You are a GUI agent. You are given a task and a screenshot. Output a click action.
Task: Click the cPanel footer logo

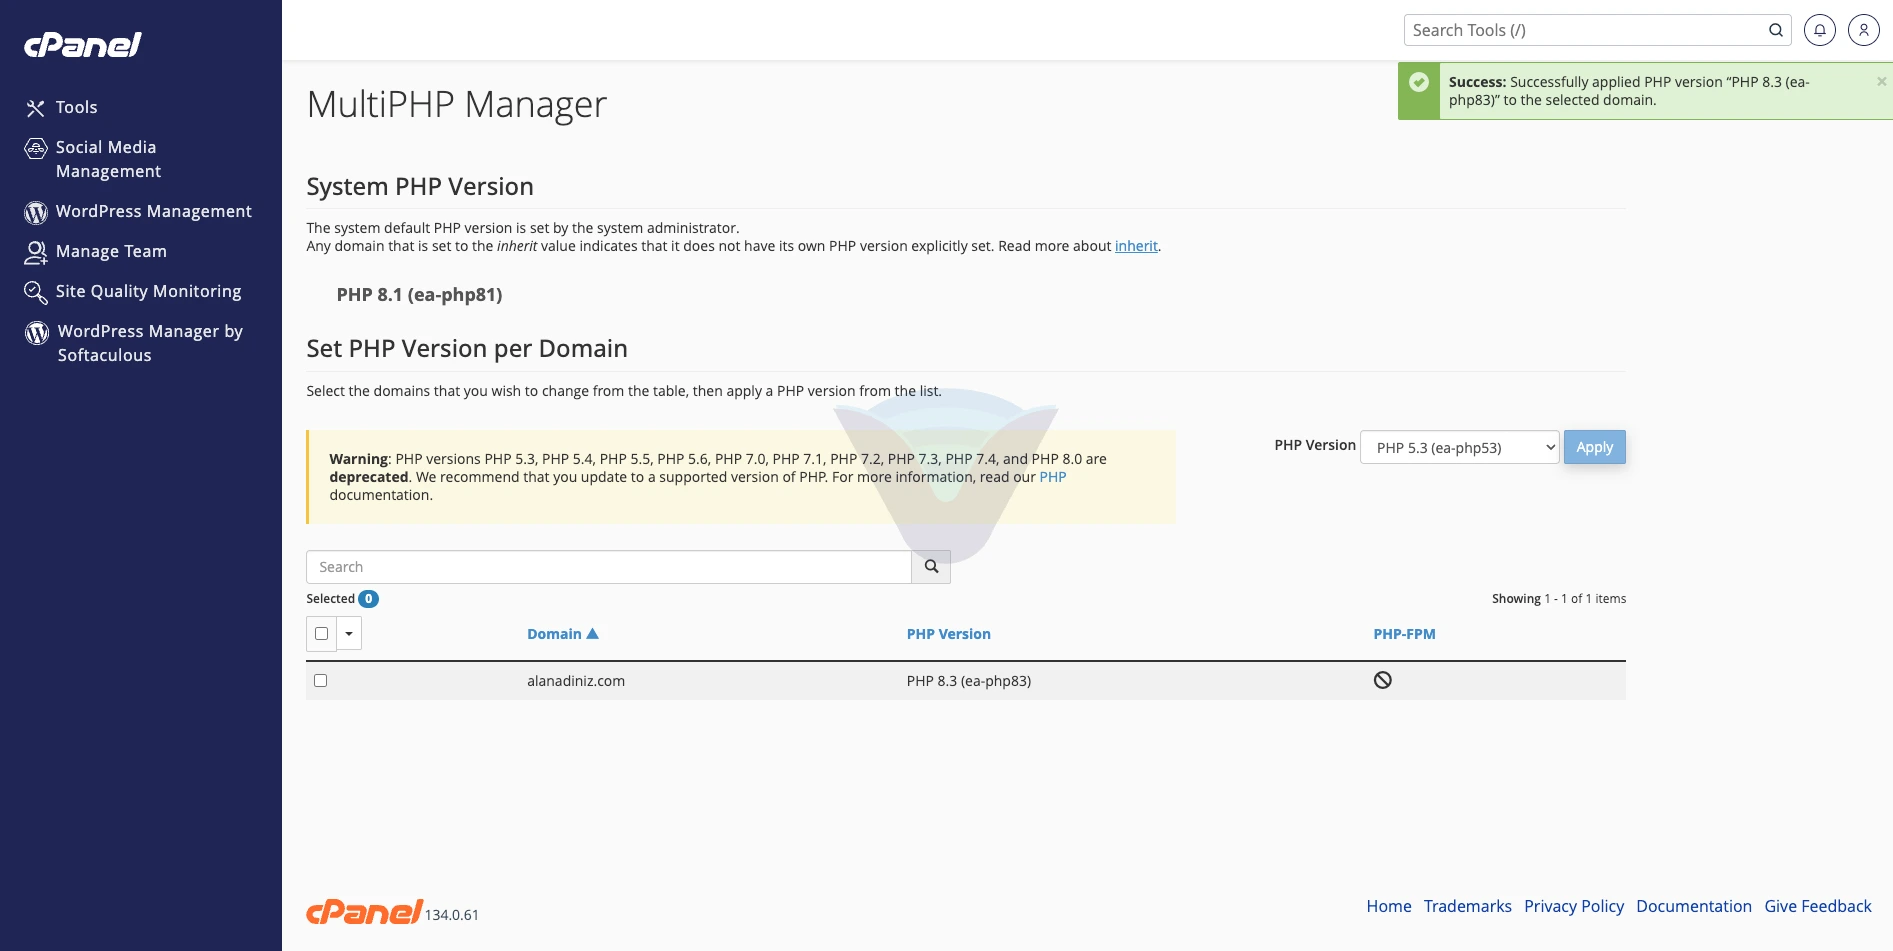pyautogui.click(x=364, y=911)
